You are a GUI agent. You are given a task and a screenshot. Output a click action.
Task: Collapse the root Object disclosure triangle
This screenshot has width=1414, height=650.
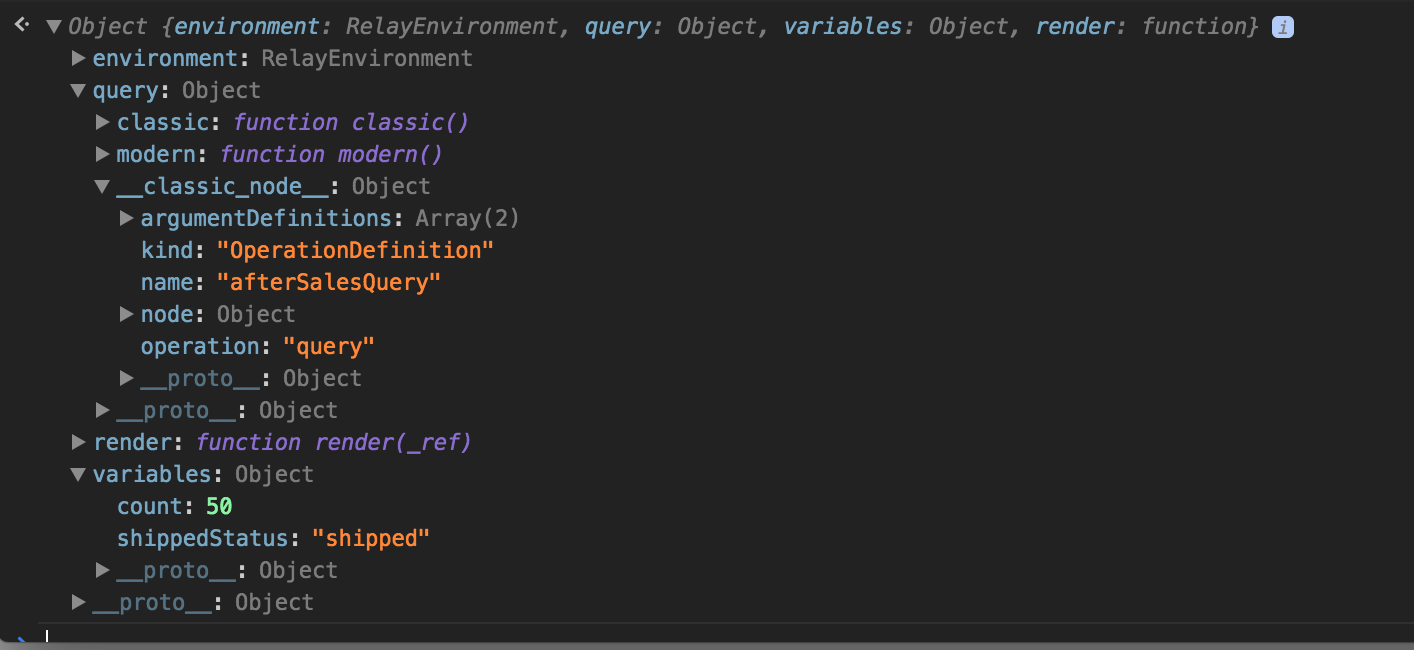[53, 27]
